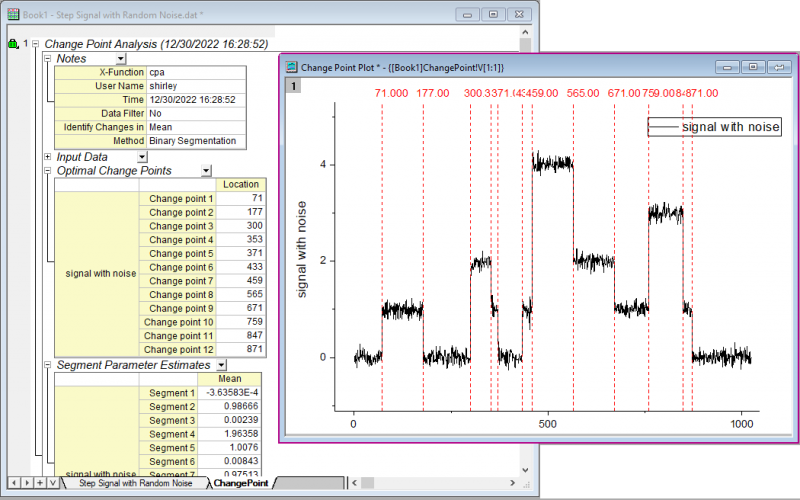
Task: Collapse the Notes section
Action: (x=48, y=59)
